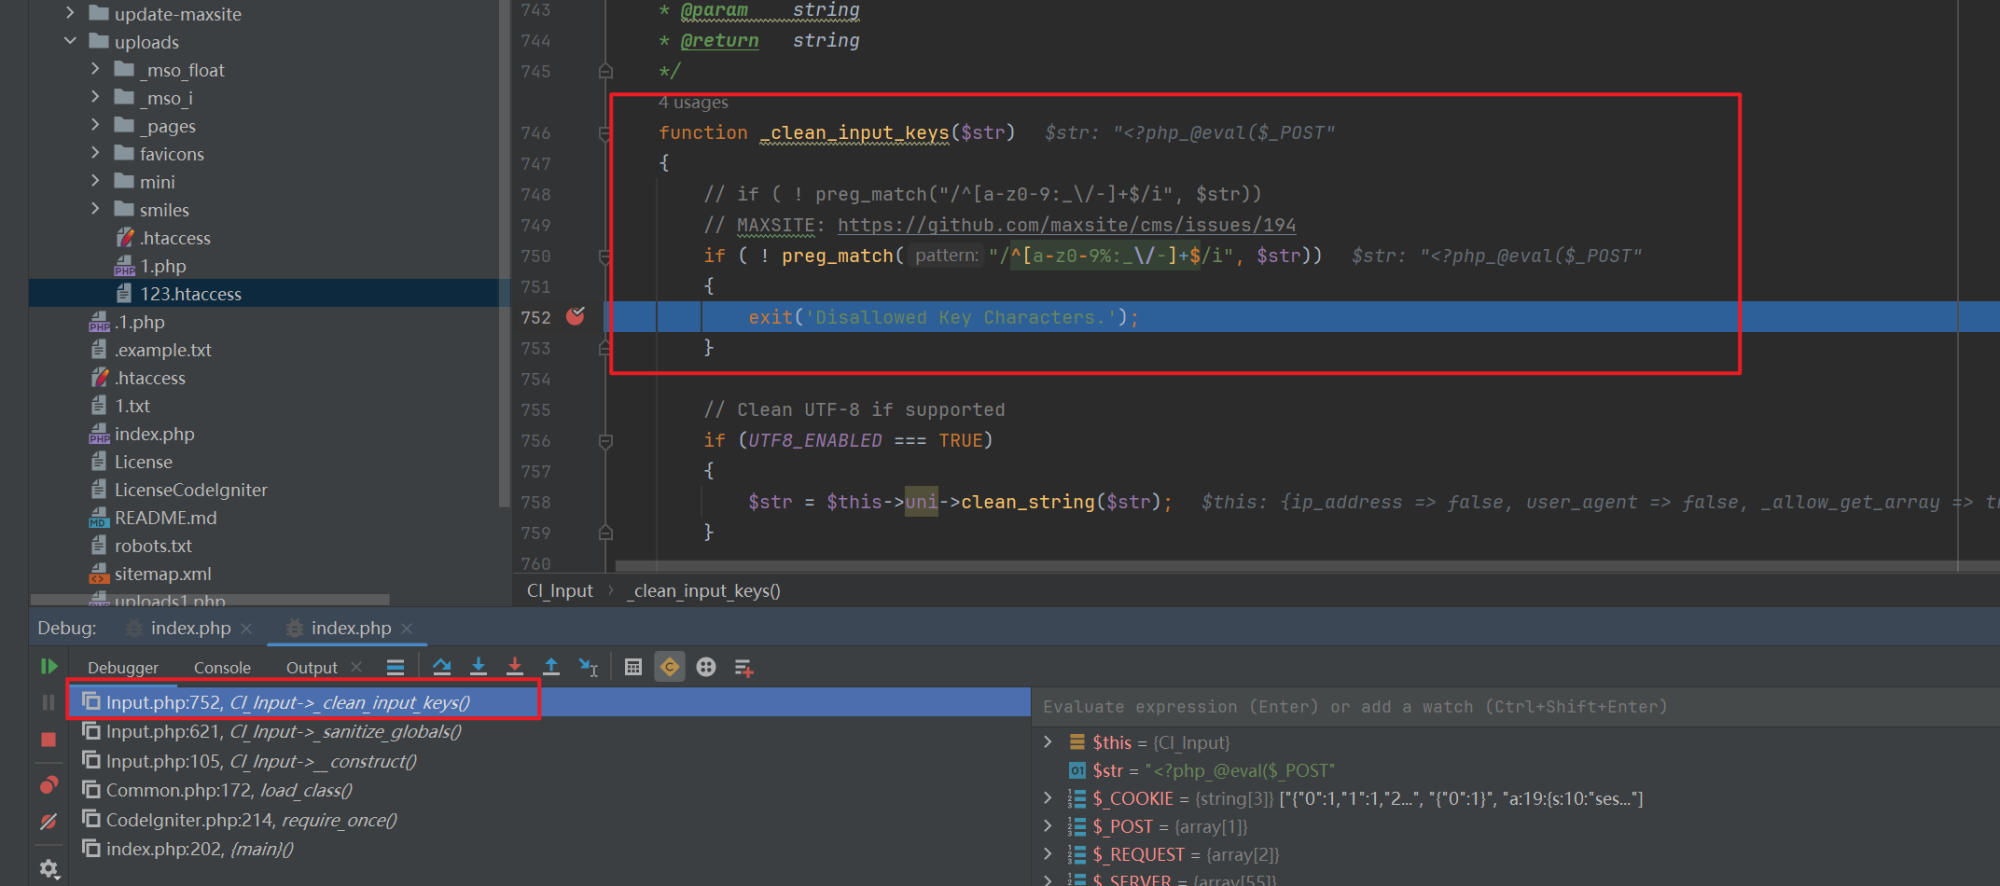Switch to the Console tab

[x=222, y=668]
